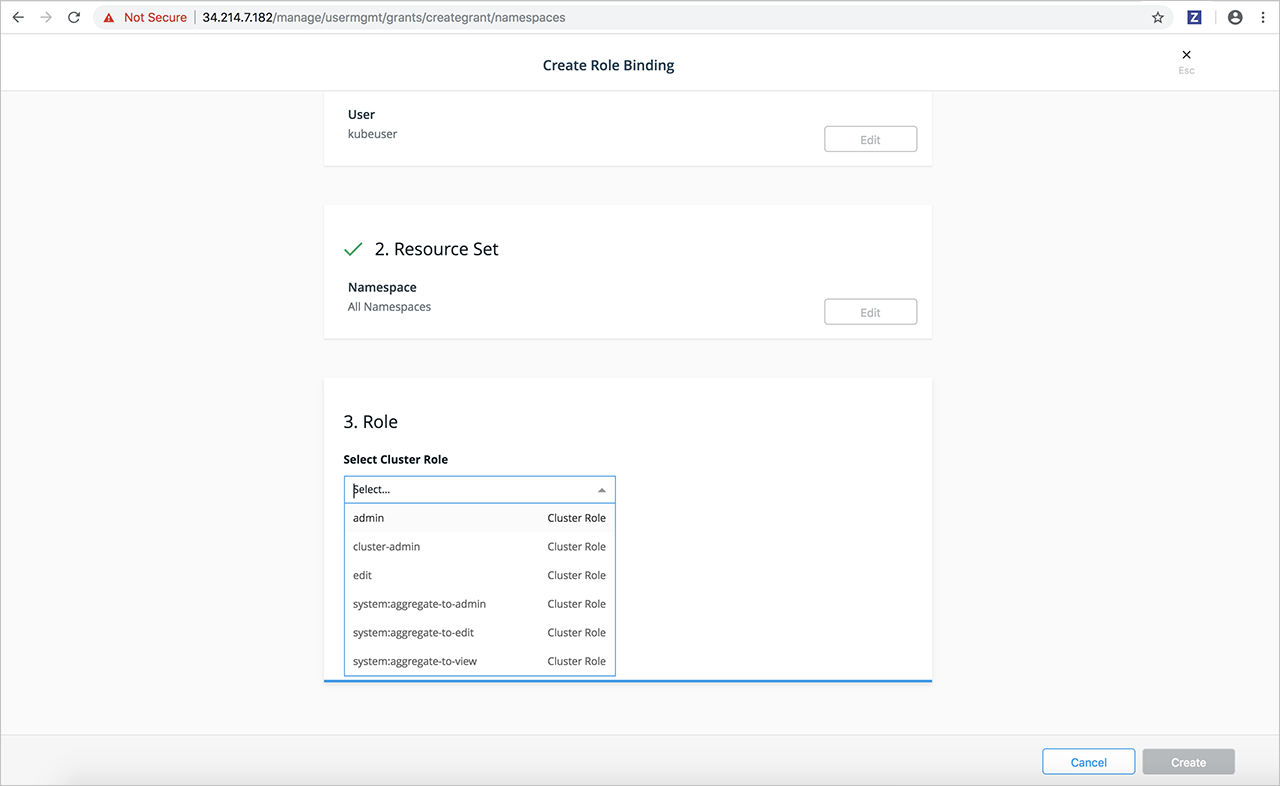Click the browser forward arrow
The image size is (1280, 786).
tap(46, 17)
